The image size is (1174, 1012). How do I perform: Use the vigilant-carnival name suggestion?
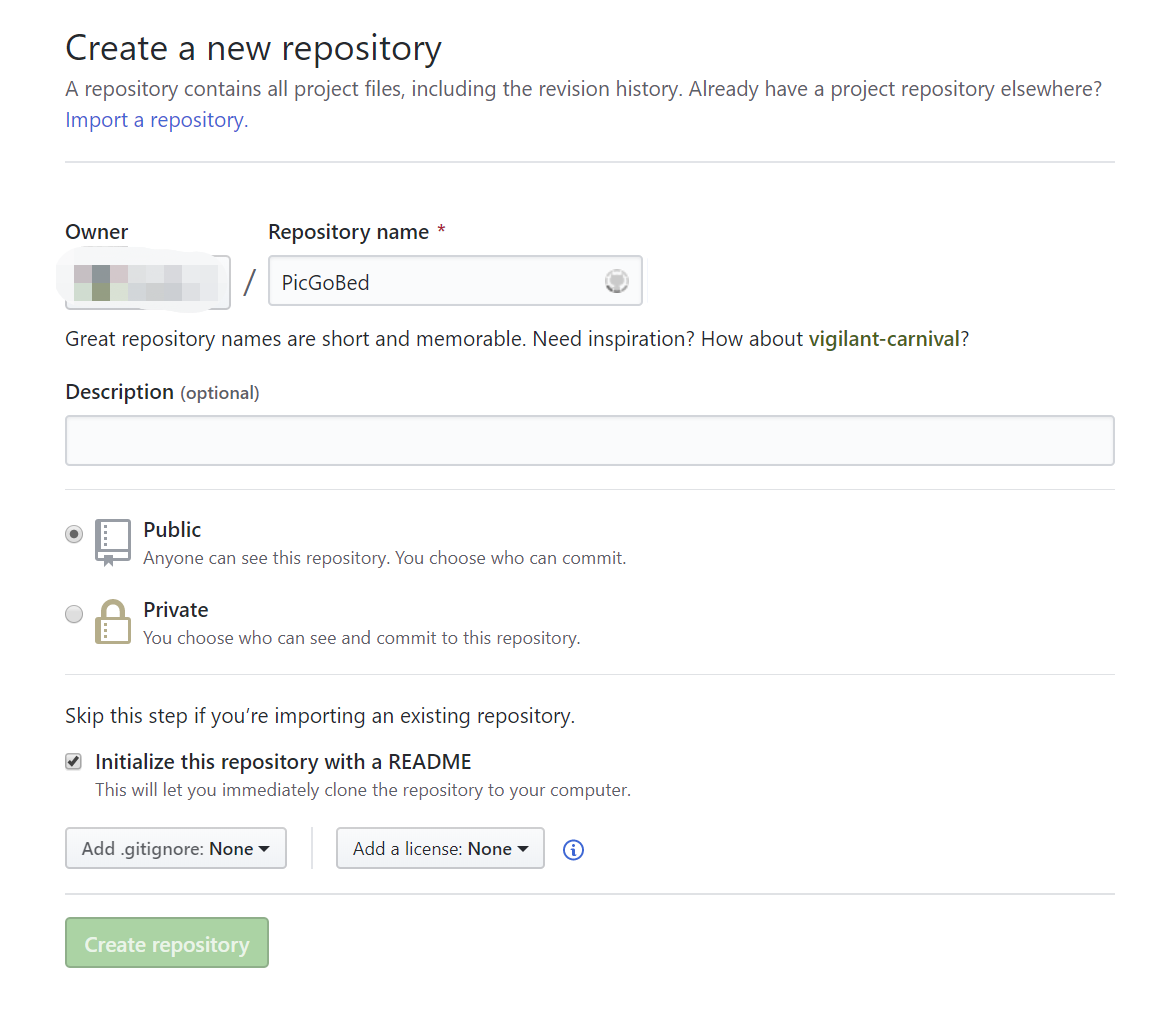[883, 339]
